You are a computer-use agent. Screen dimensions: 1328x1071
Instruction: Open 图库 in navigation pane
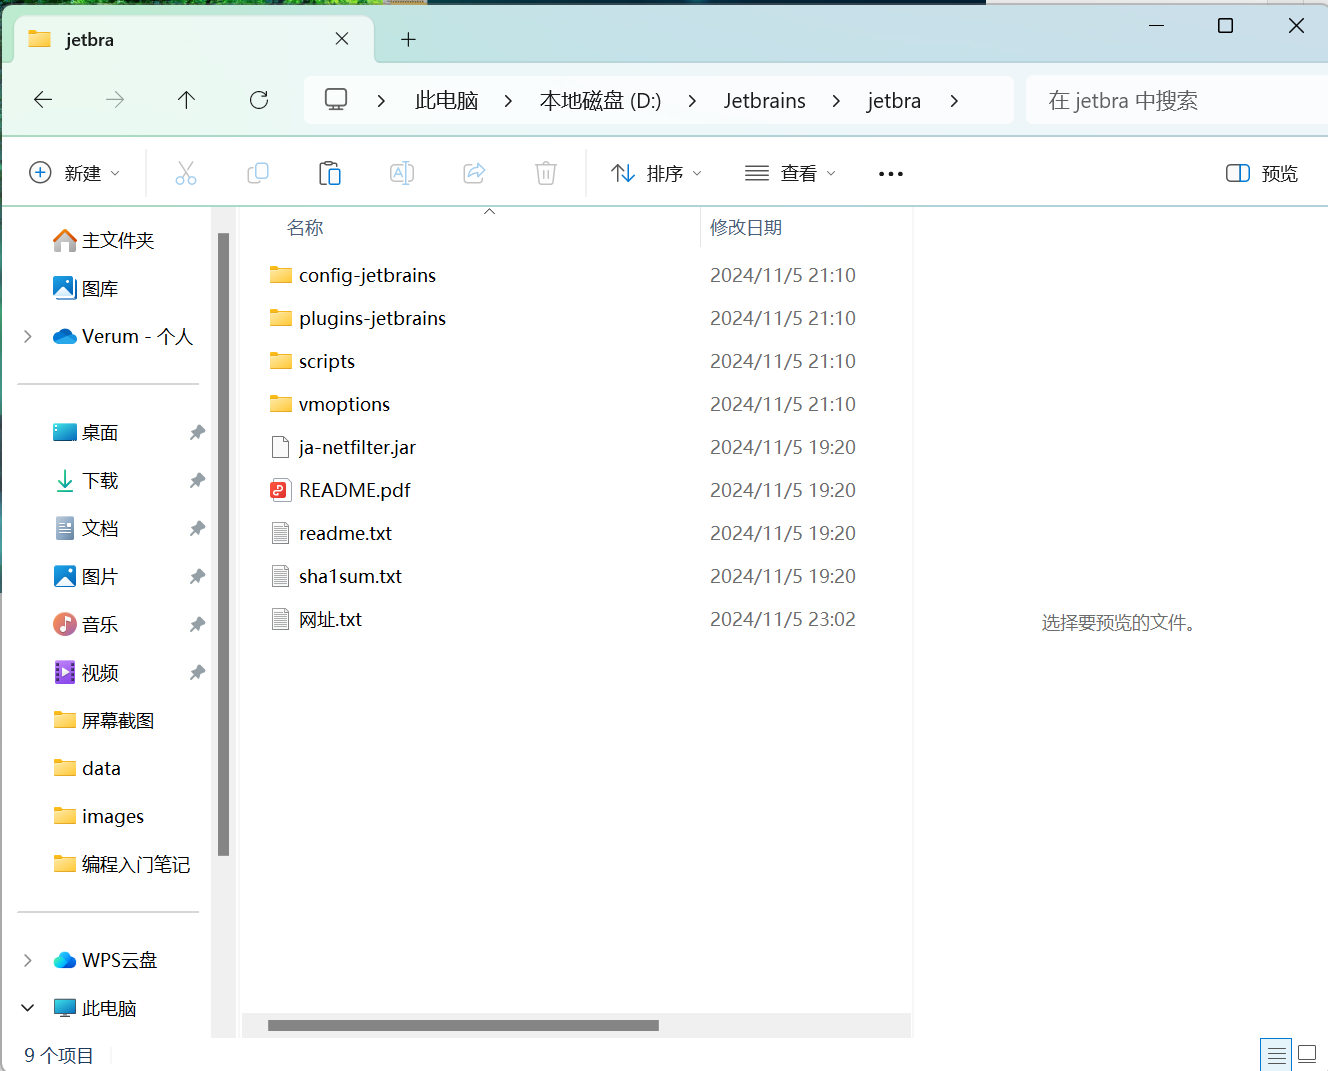86,289
